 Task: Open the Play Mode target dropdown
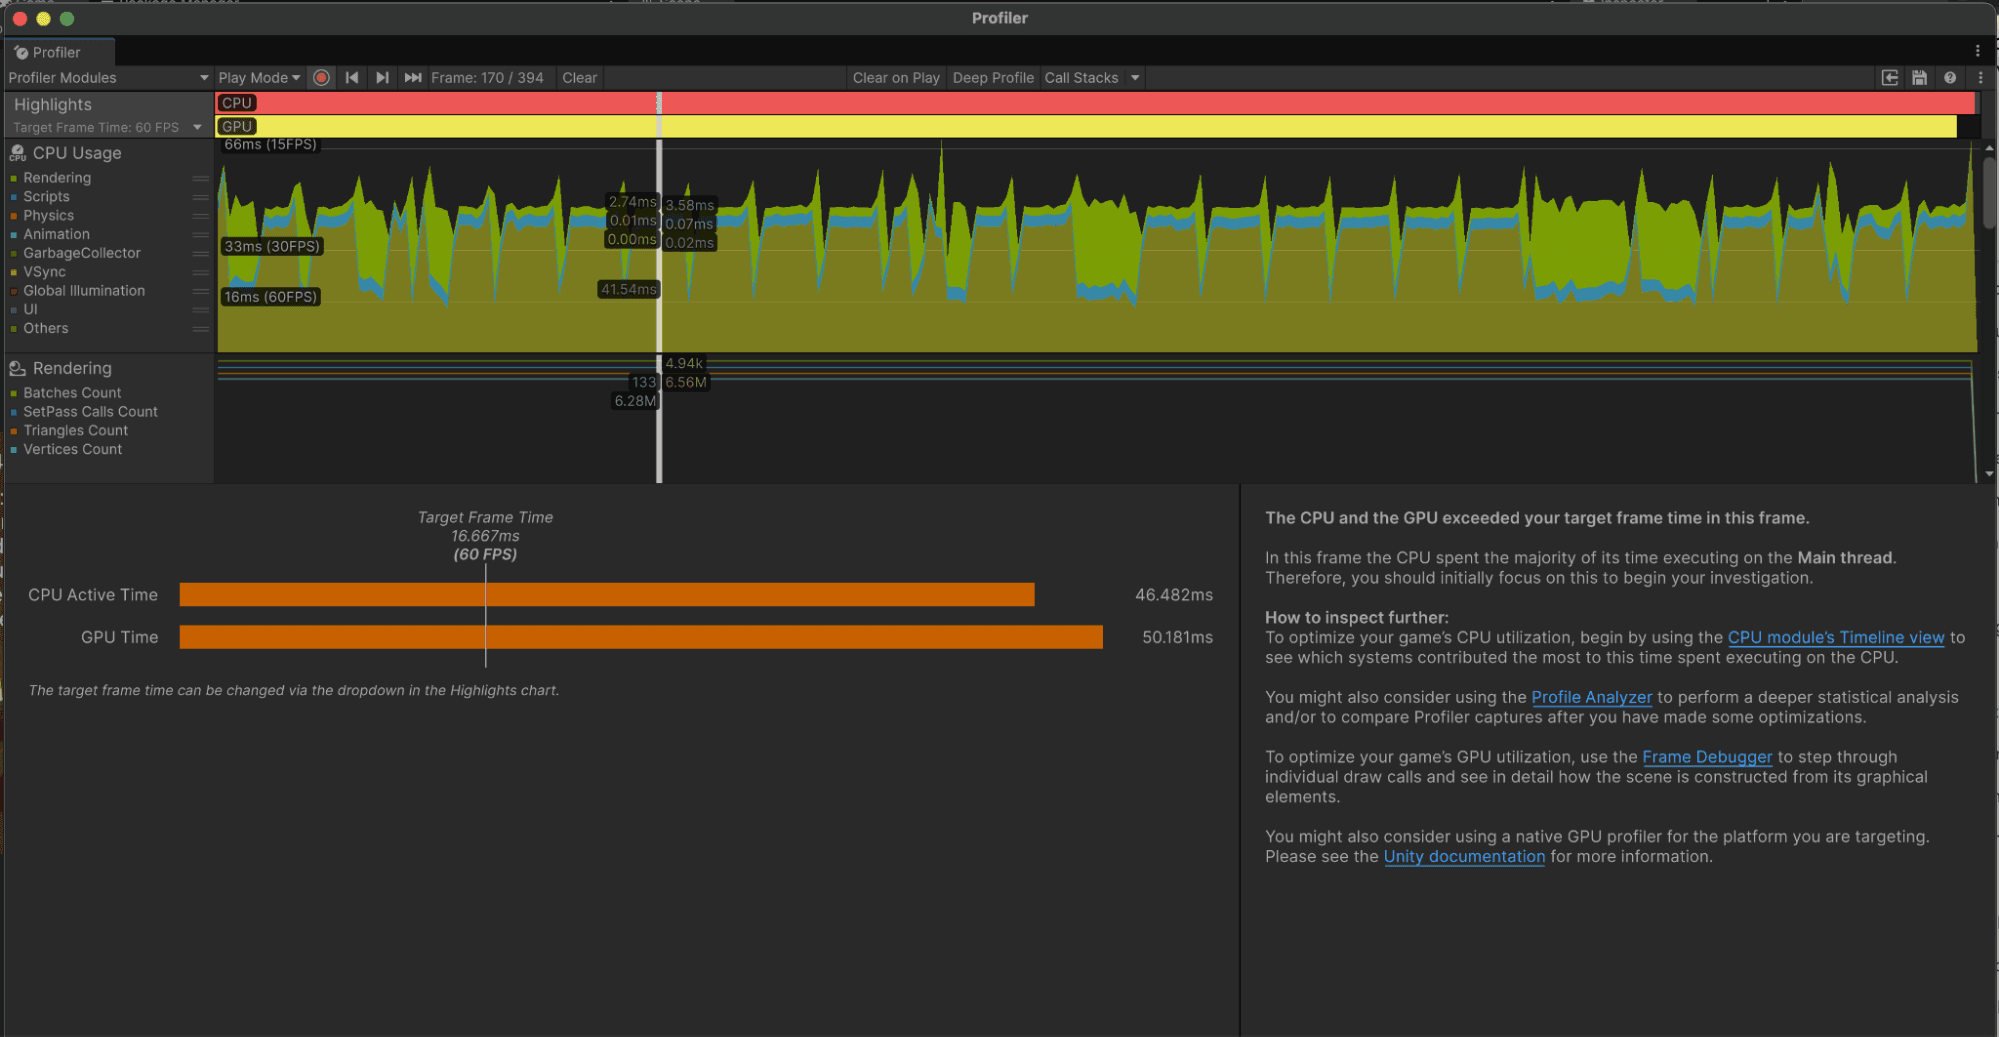pyautogui.click(x=258, y=77)
